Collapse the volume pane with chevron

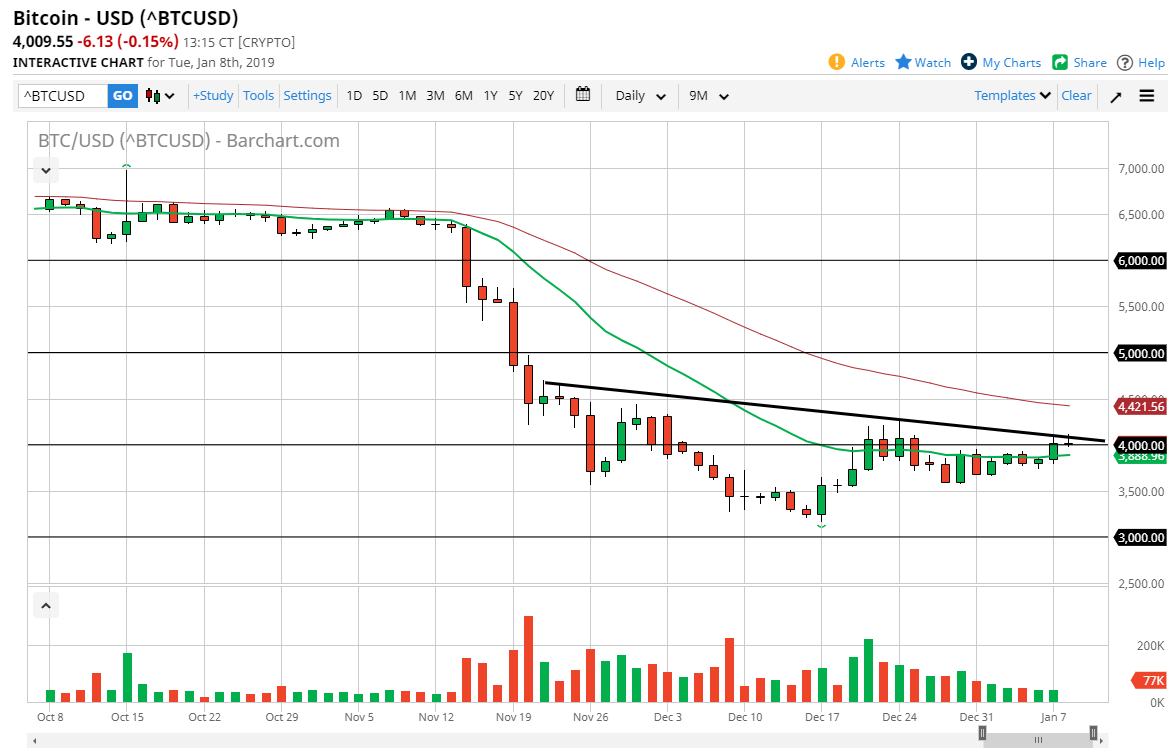[46, 605]
